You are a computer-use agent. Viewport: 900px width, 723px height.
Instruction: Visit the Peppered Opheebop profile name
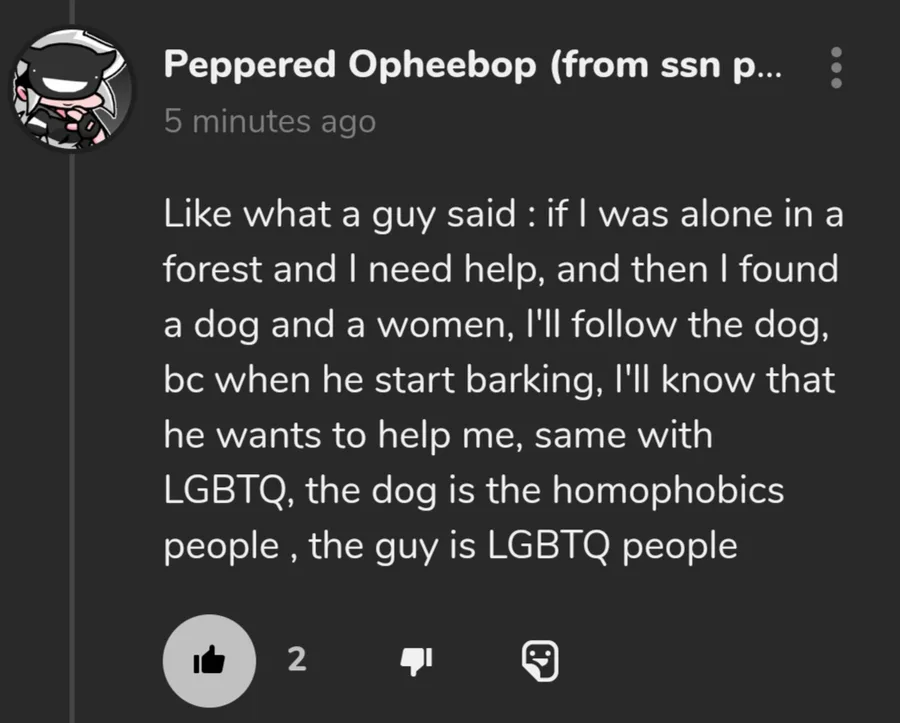348,66
